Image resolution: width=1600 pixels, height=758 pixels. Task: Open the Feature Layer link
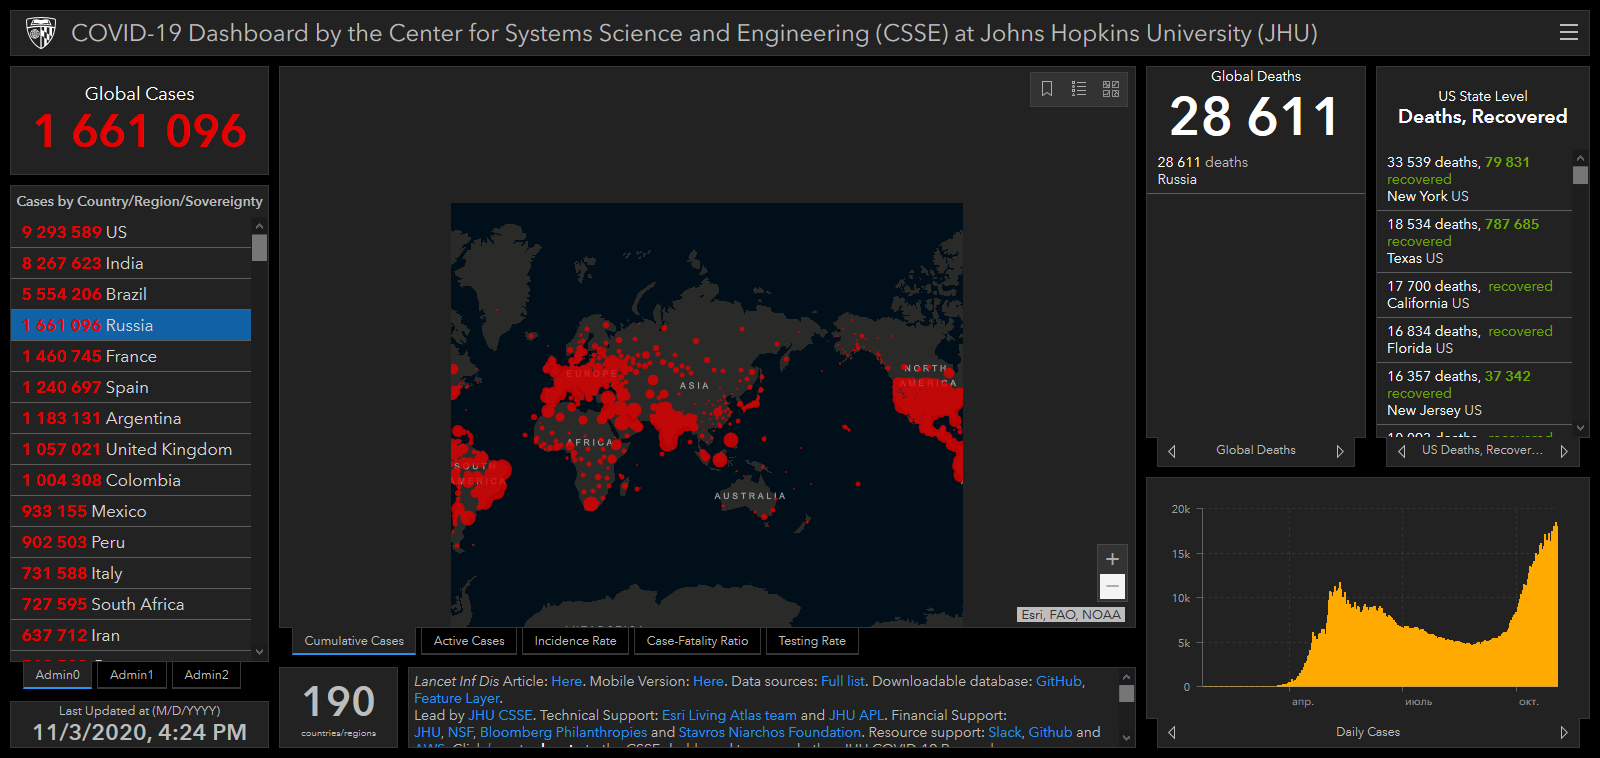click(x=457, y=698)
